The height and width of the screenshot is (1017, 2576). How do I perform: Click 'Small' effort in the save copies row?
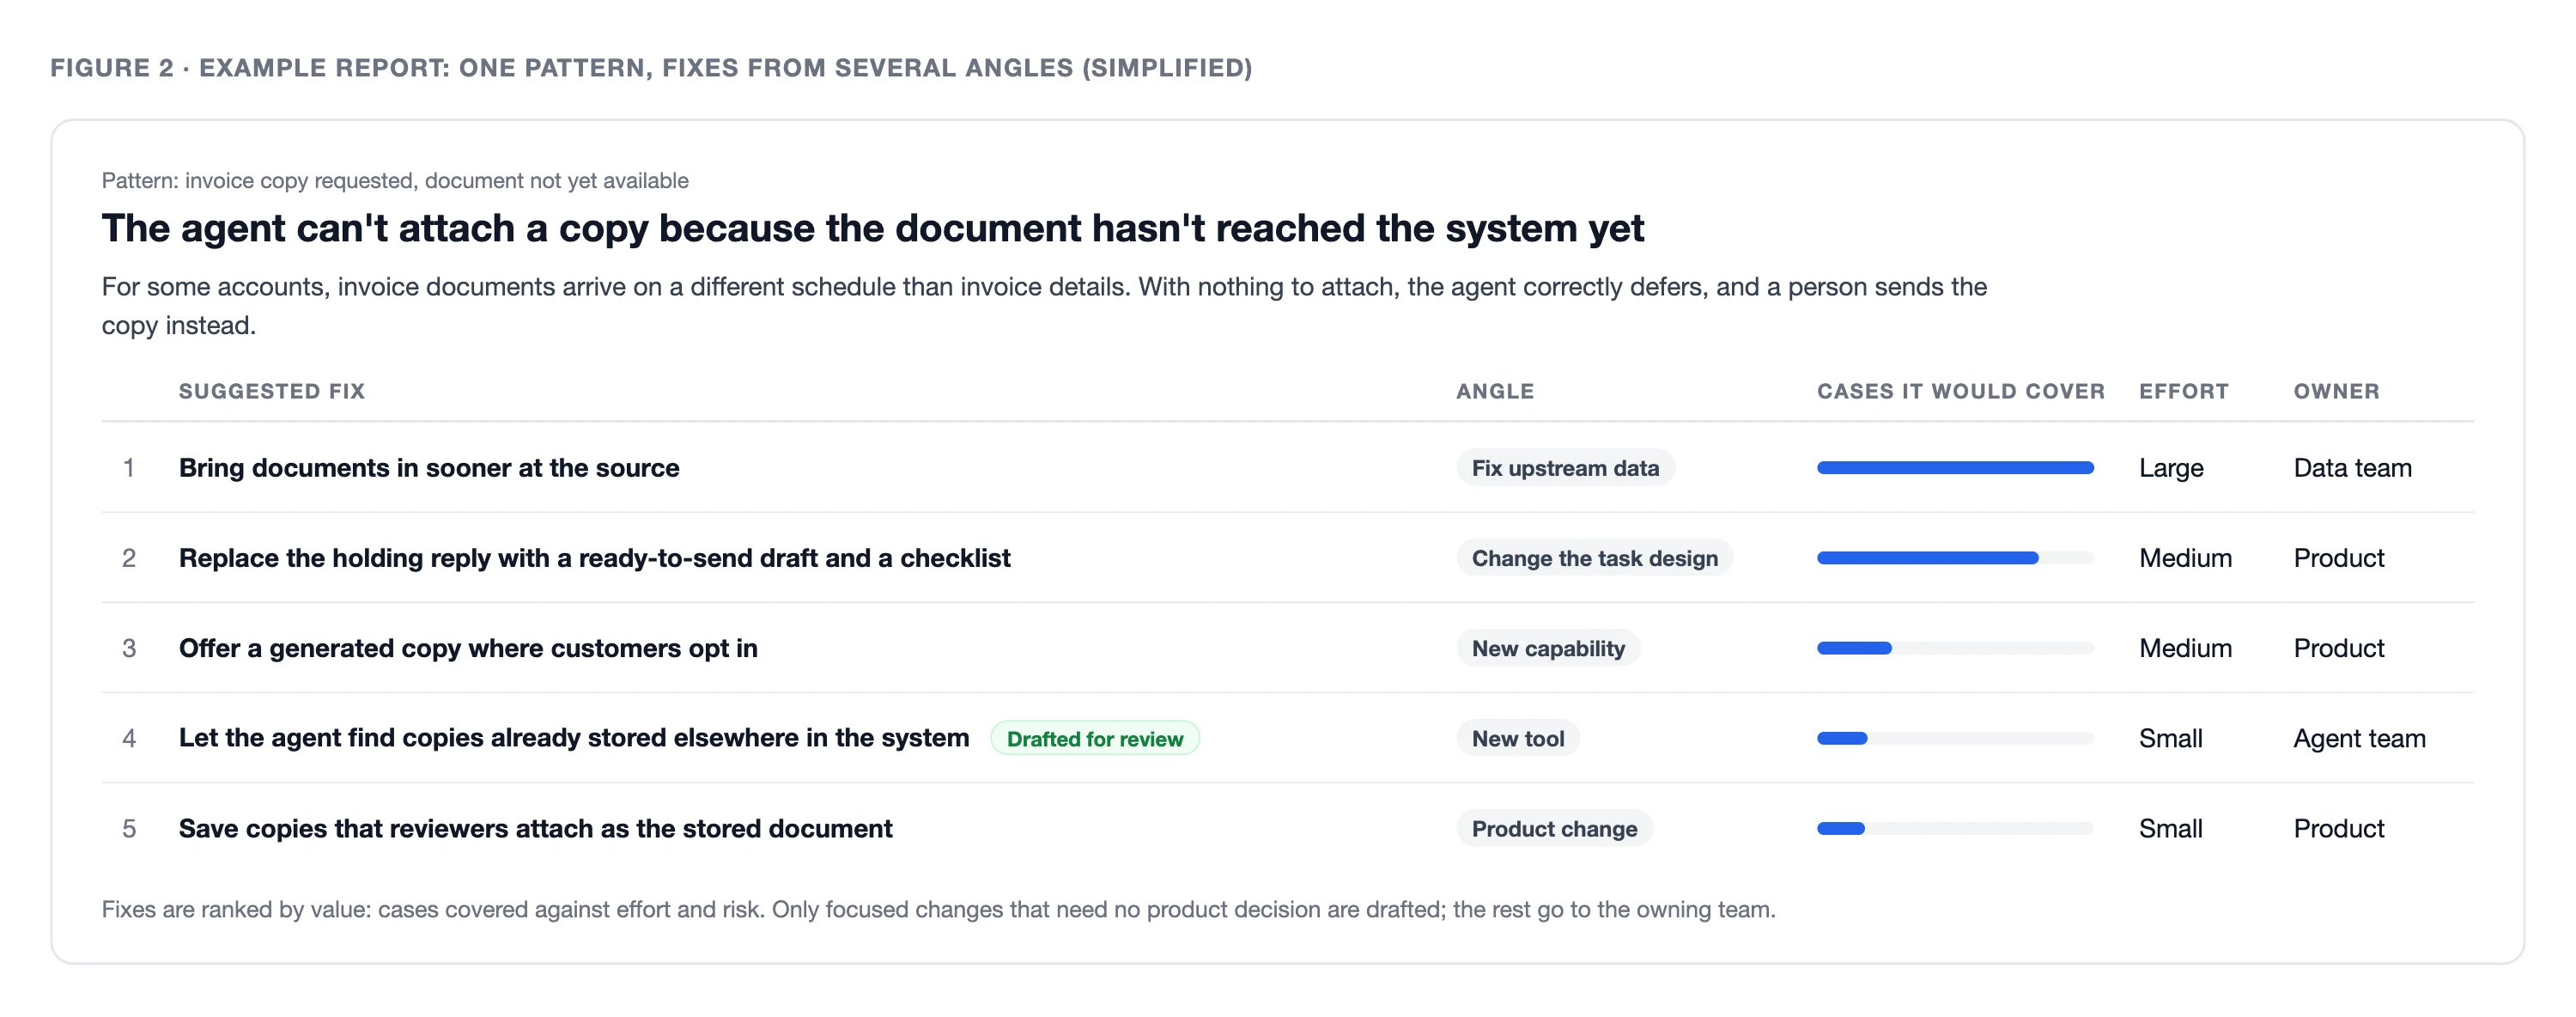pos(2170,828)
